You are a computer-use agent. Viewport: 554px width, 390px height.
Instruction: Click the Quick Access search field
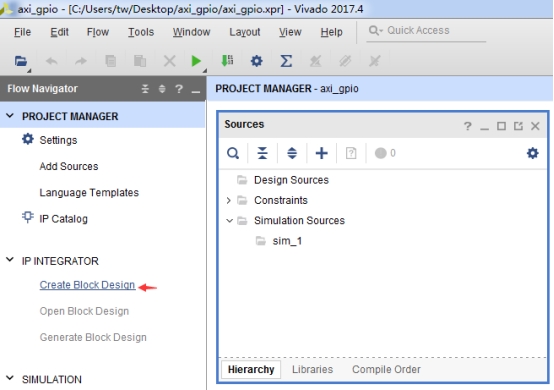(426, 31)
